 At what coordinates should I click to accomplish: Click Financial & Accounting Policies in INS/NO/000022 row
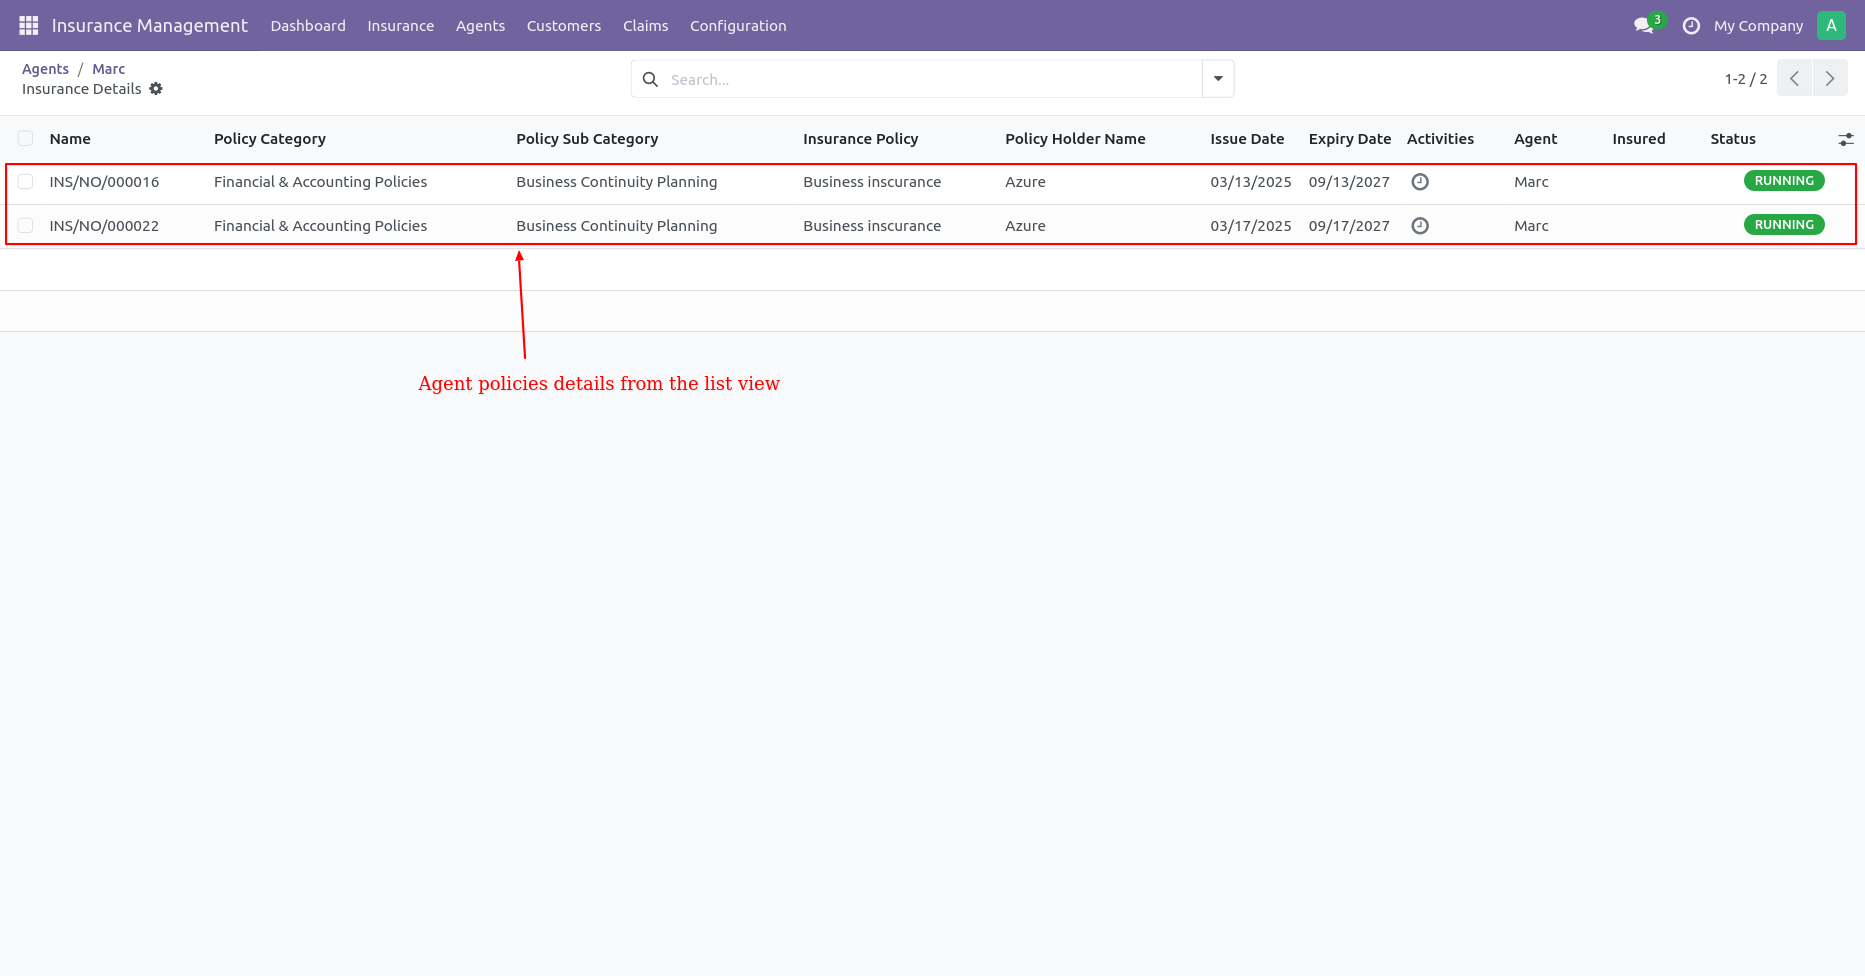pyautogui.click(x=320, y=226)
